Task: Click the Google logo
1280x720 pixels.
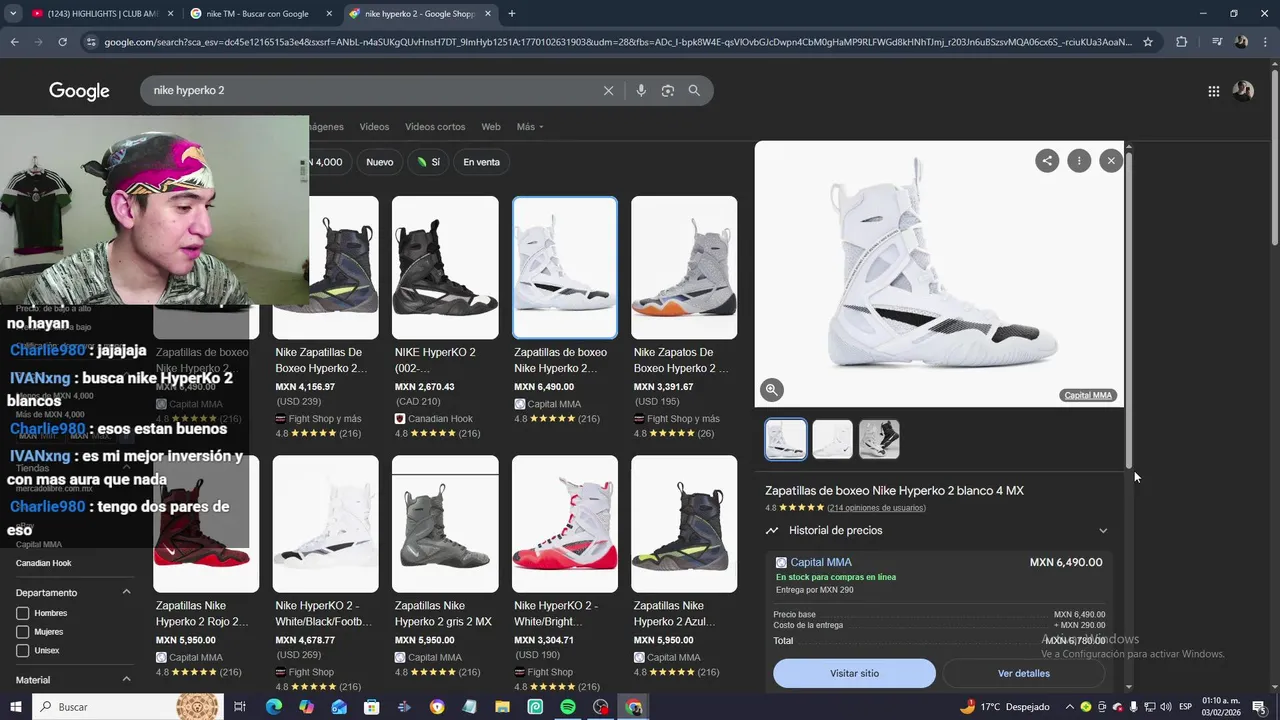Action: (79, 91)
